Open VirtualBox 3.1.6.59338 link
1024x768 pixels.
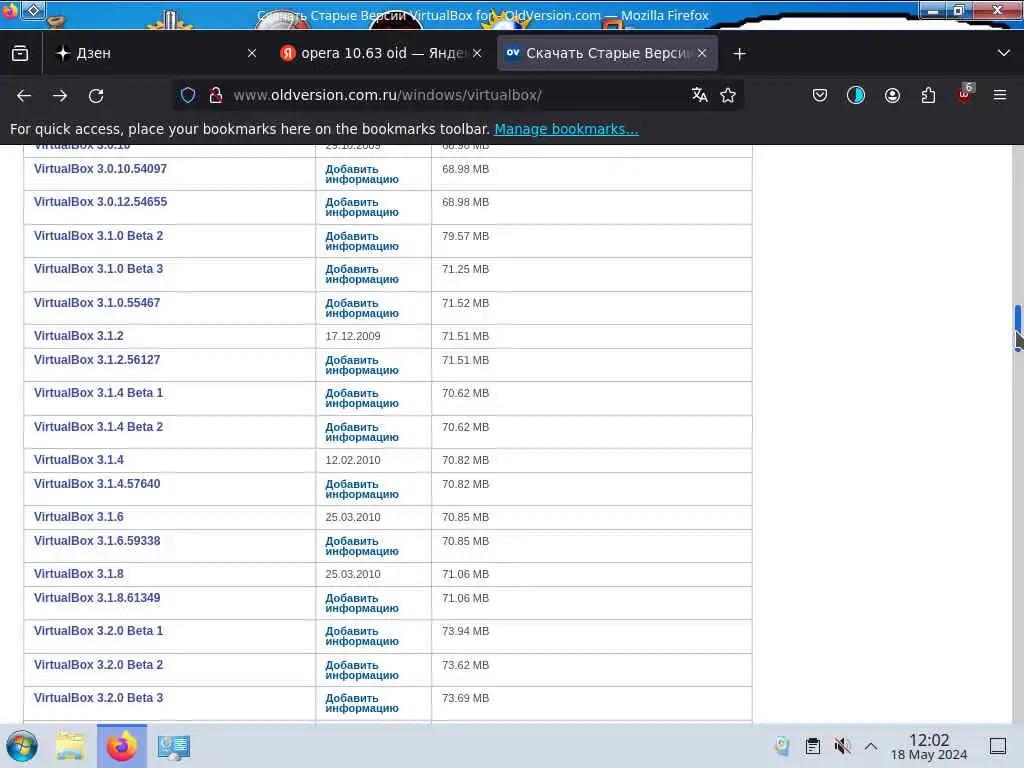pyautogui.click(x=97, y=541)
